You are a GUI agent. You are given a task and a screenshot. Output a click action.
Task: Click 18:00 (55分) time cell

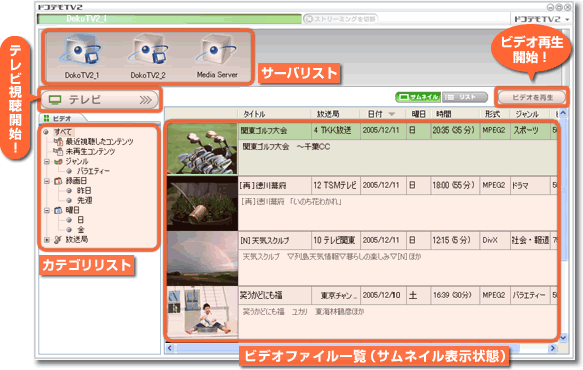[x=455, y=185]
